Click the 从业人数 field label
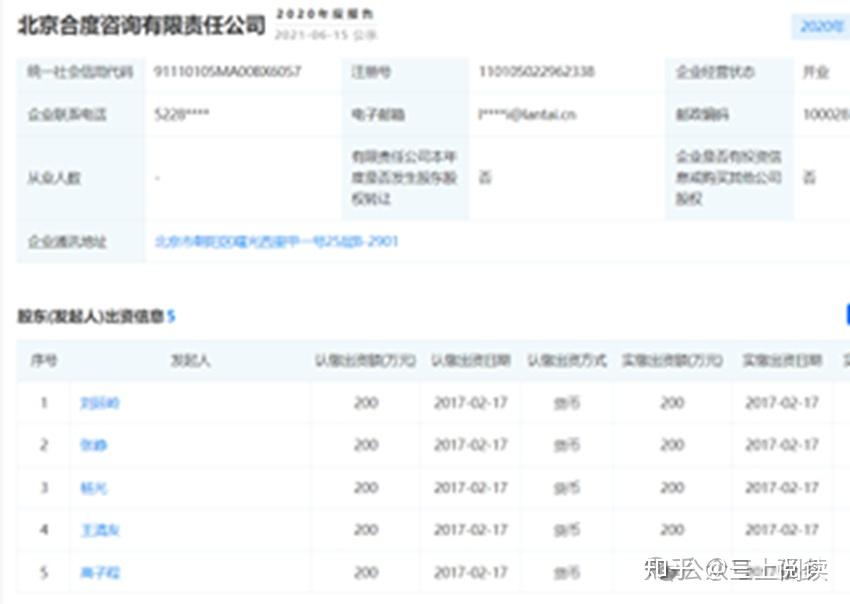Viewport: 850px width, 604px height. point(54,178)
